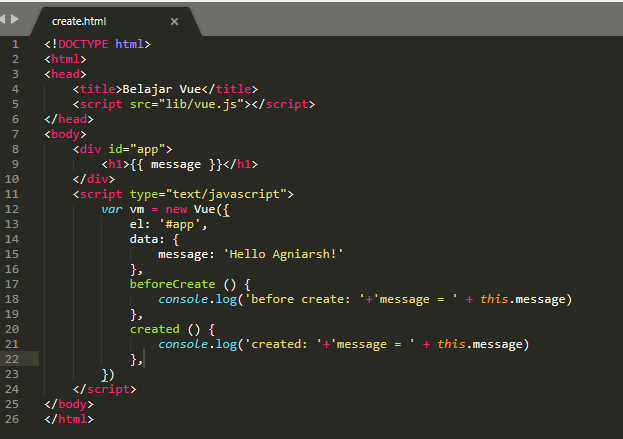Click the 'created: ' string on line 21
Image resolution: width=623 pixels, height=439 pixels.
(283, 344)
